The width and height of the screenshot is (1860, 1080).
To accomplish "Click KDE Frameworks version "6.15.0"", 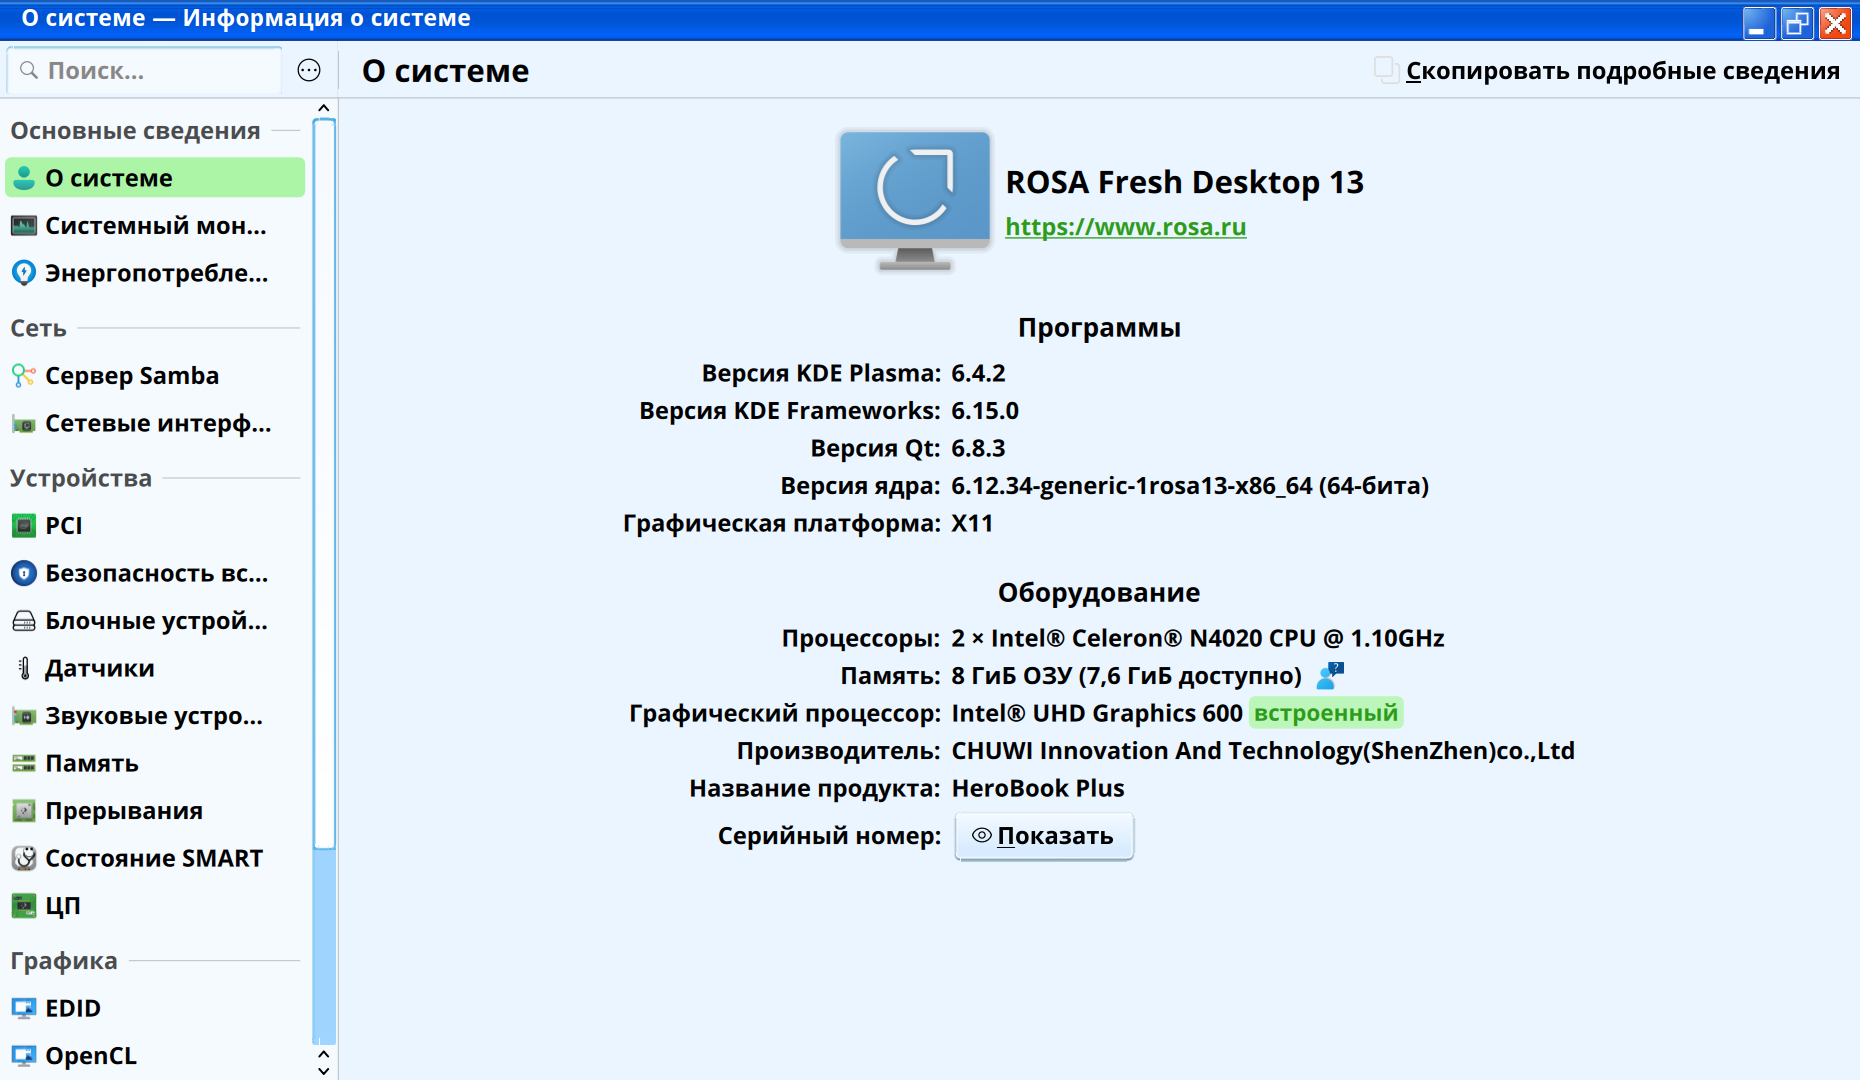I will click(x=985, y=411).
